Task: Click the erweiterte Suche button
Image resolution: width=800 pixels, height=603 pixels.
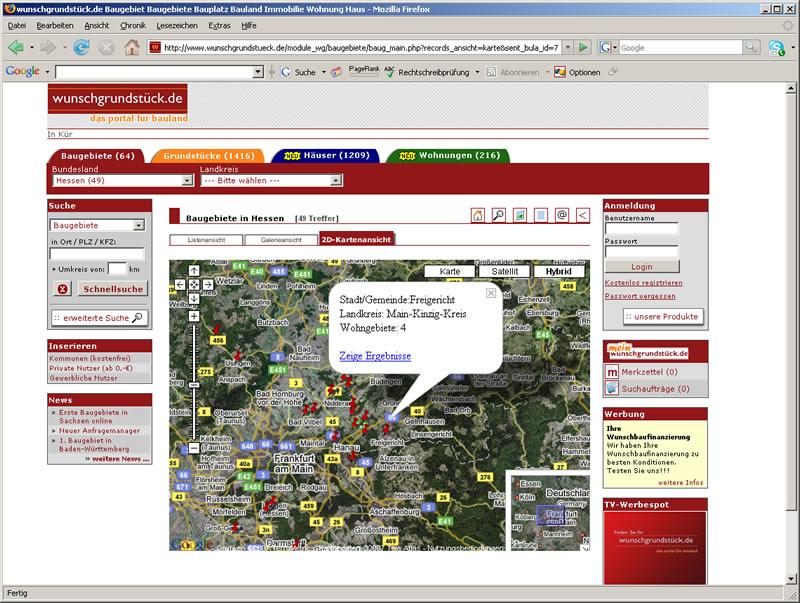Action: (x=100, y=318)
